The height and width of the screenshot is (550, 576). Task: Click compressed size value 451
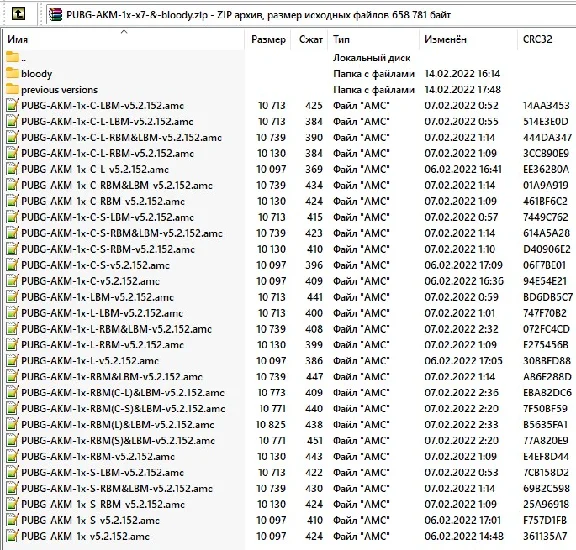pyautogui.click(x=314, y=441)
